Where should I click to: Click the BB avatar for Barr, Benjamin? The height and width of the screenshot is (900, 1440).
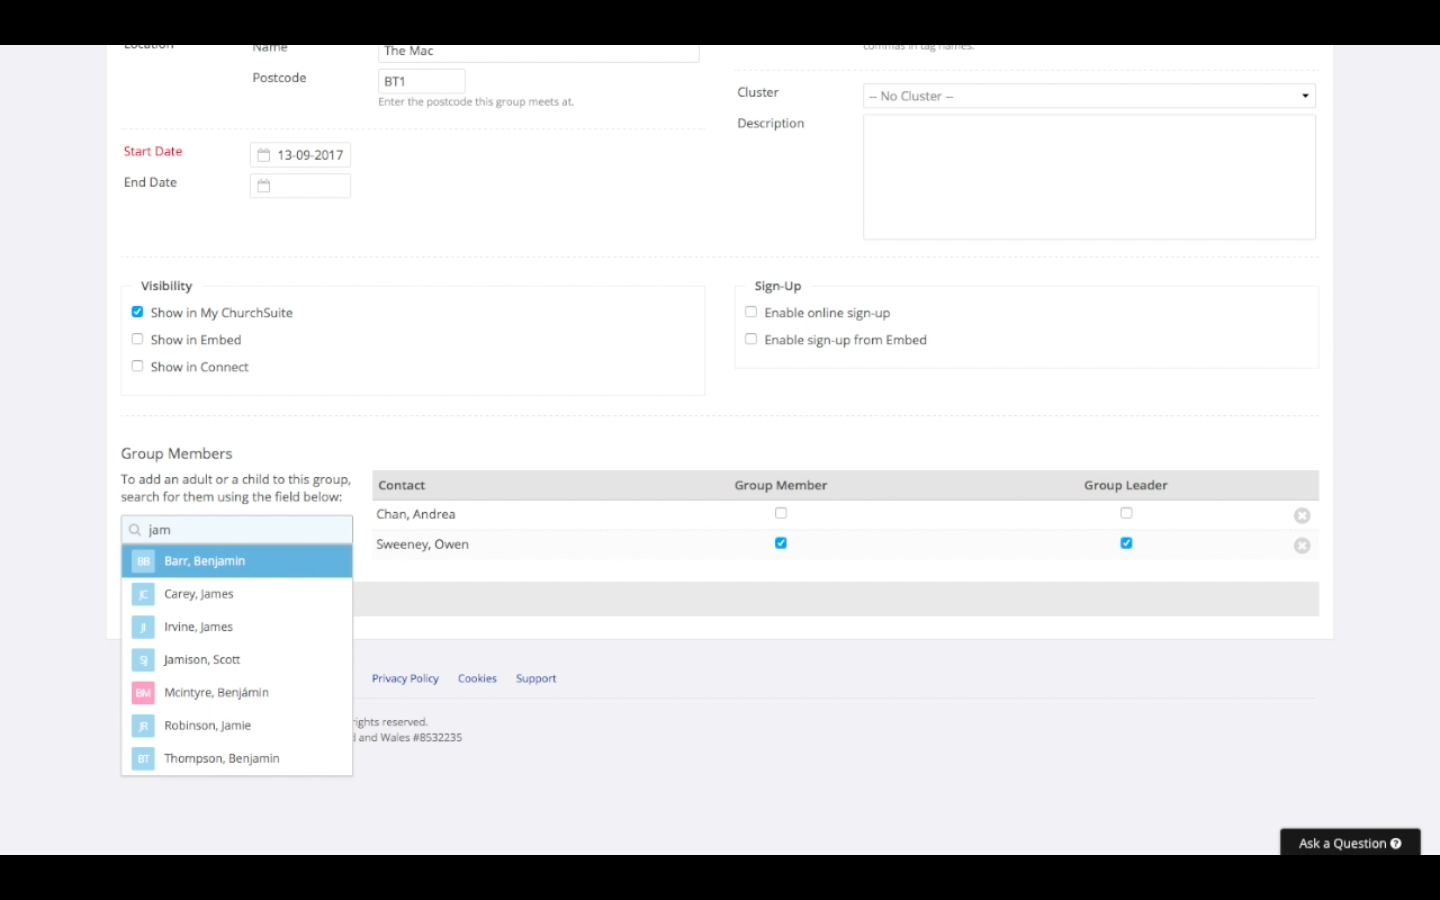pos(143,561)
